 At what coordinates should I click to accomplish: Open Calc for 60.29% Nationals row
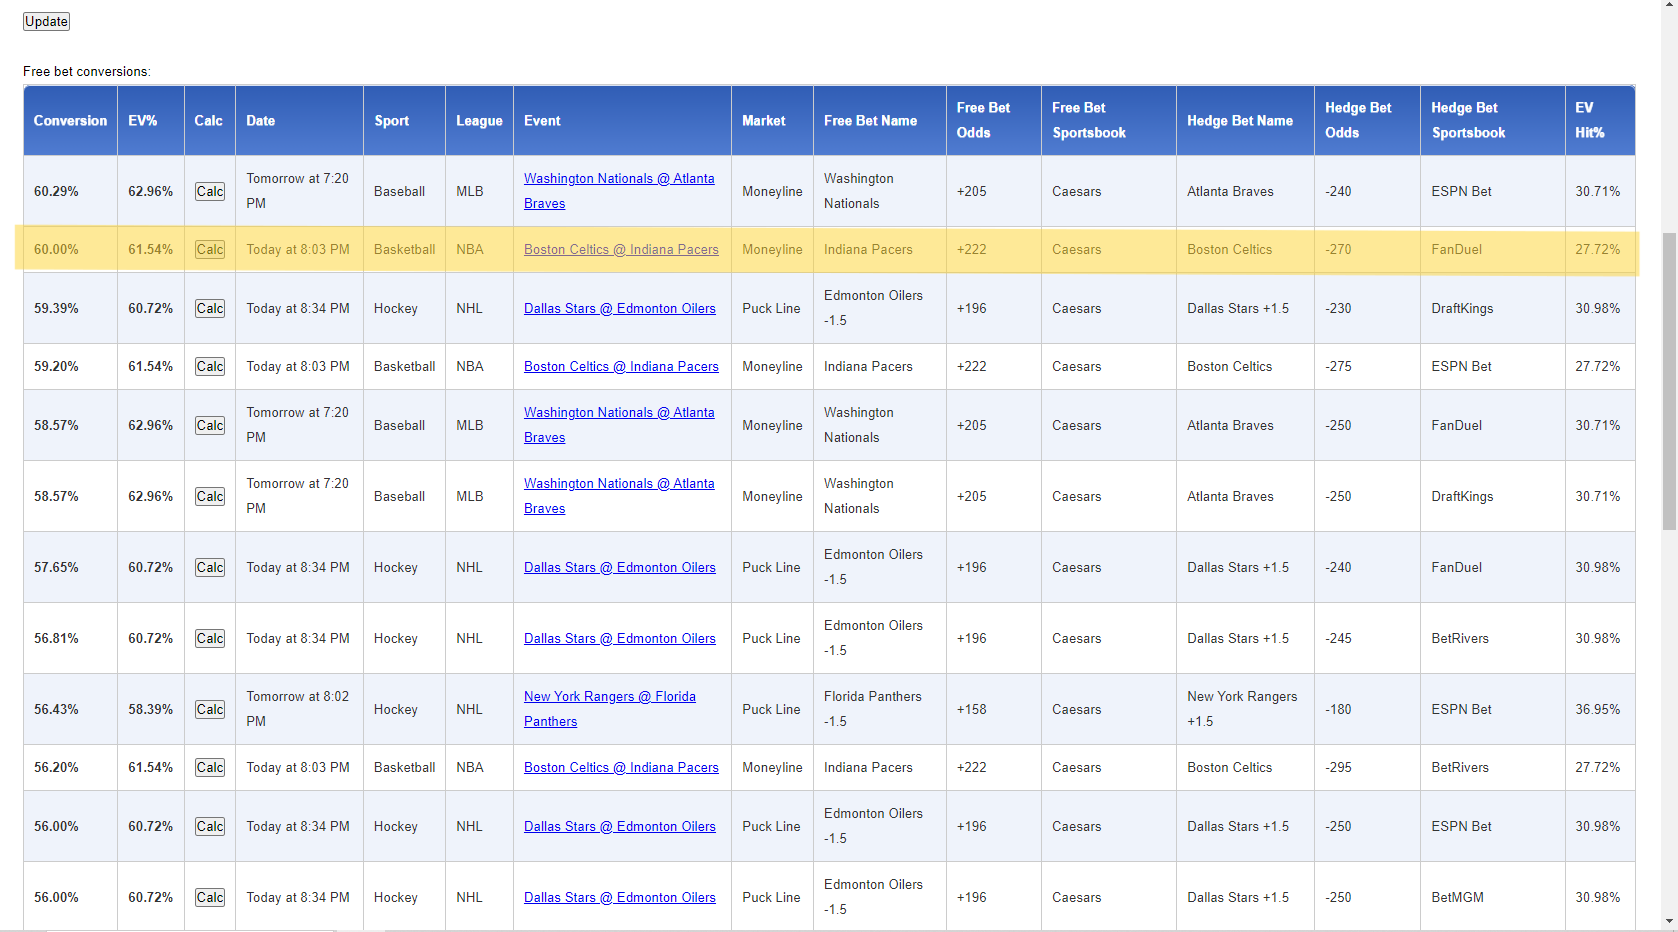pos(210,191)
